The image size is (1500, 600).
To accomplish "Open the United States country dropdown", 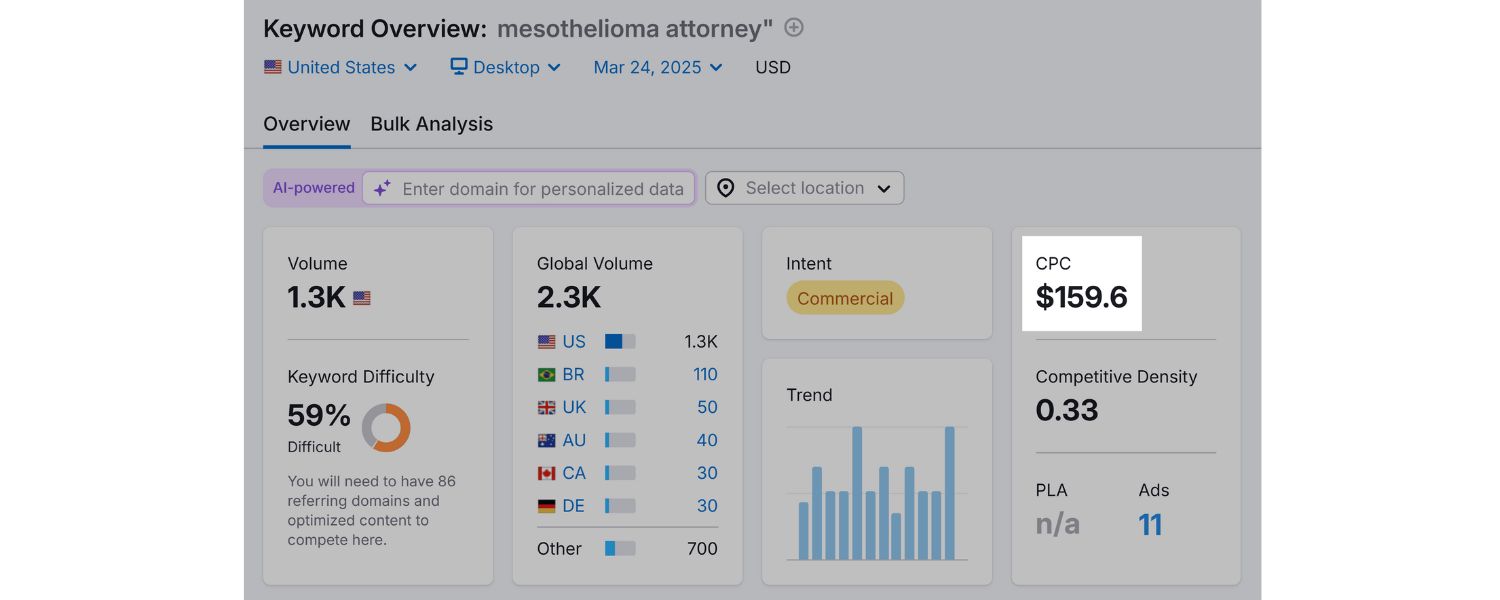I will click(x=341, y=67).
